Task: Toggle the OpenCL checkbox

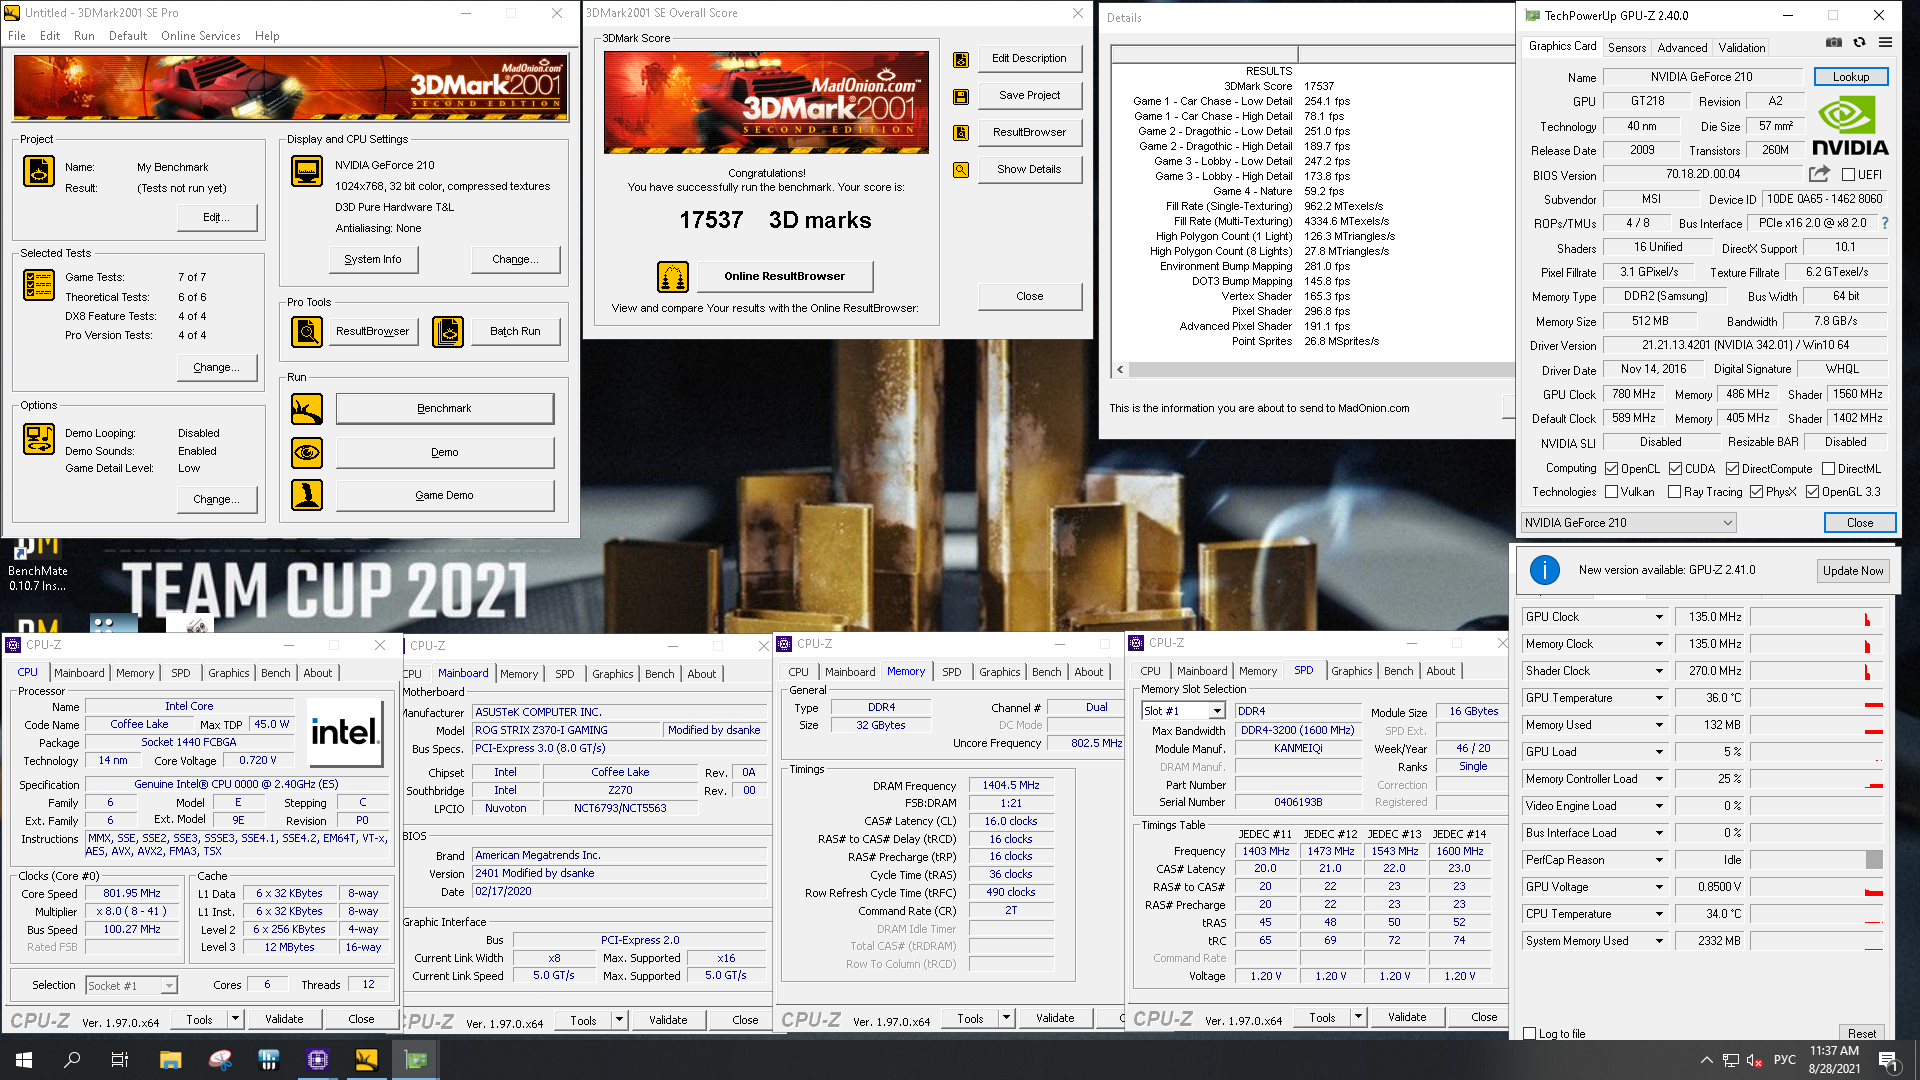Action: tap(1611, 469)
